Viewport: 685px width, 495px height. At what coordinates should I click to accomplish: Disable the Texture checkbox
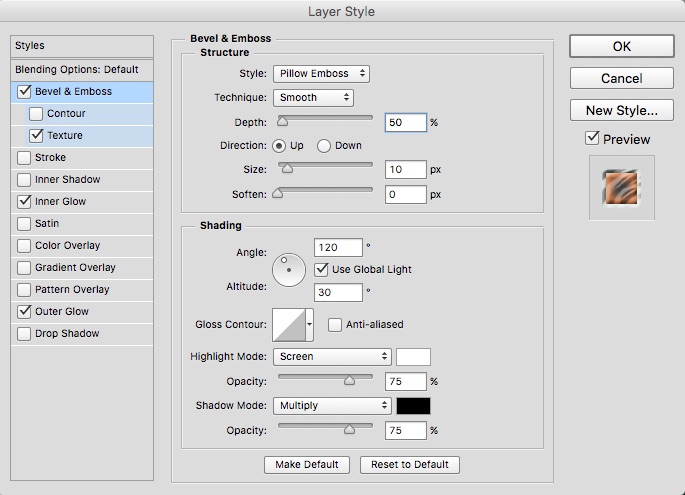[37, 135]
